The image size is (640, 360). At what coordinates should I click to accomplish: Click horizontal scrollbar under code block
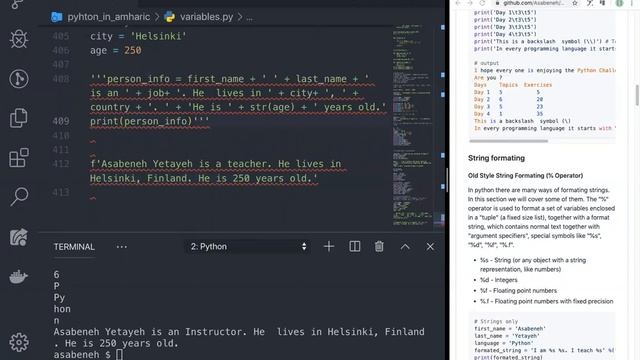509,141
